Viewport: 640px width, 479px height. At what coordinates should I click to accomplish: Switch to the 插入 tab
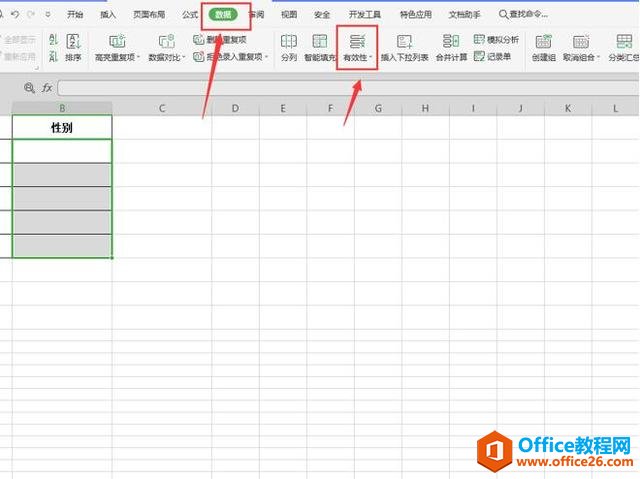(108, 15)
